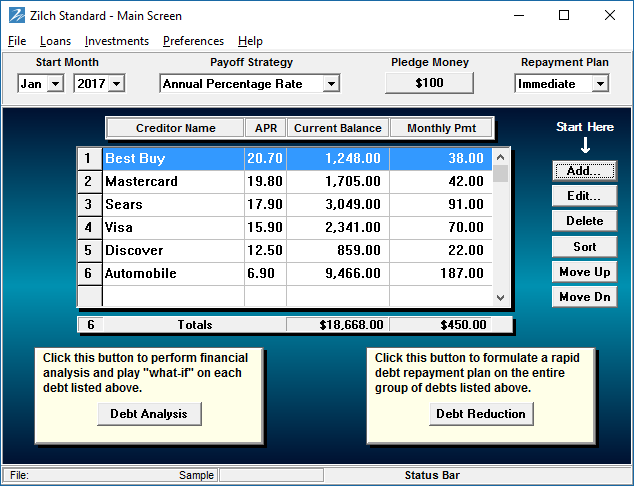Click the 'Sample' file name in status bar
The image size is (634, 486).
pyautogui.click(x=196, y=475)
